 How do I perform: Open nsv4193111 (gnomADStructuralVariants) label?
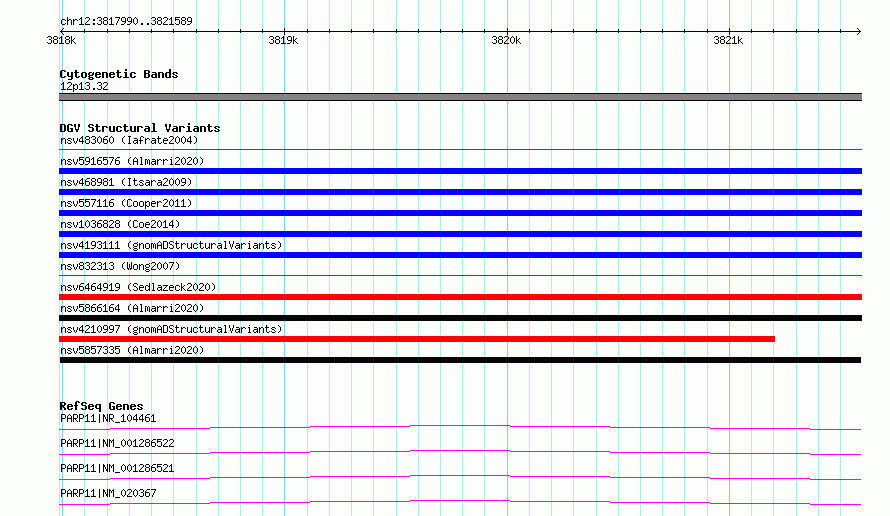coord(171,245)
